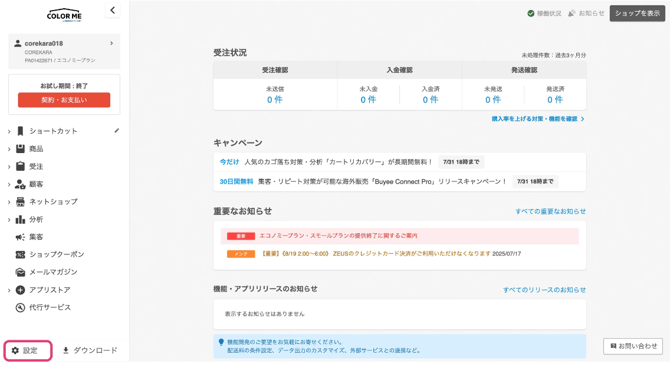Click the 商品 product icon

[20, 149]
